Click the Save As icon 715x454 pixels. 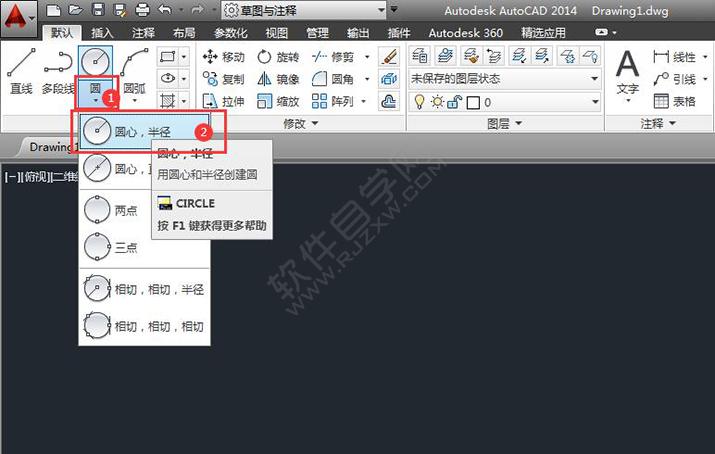click(x=120, y=10)
